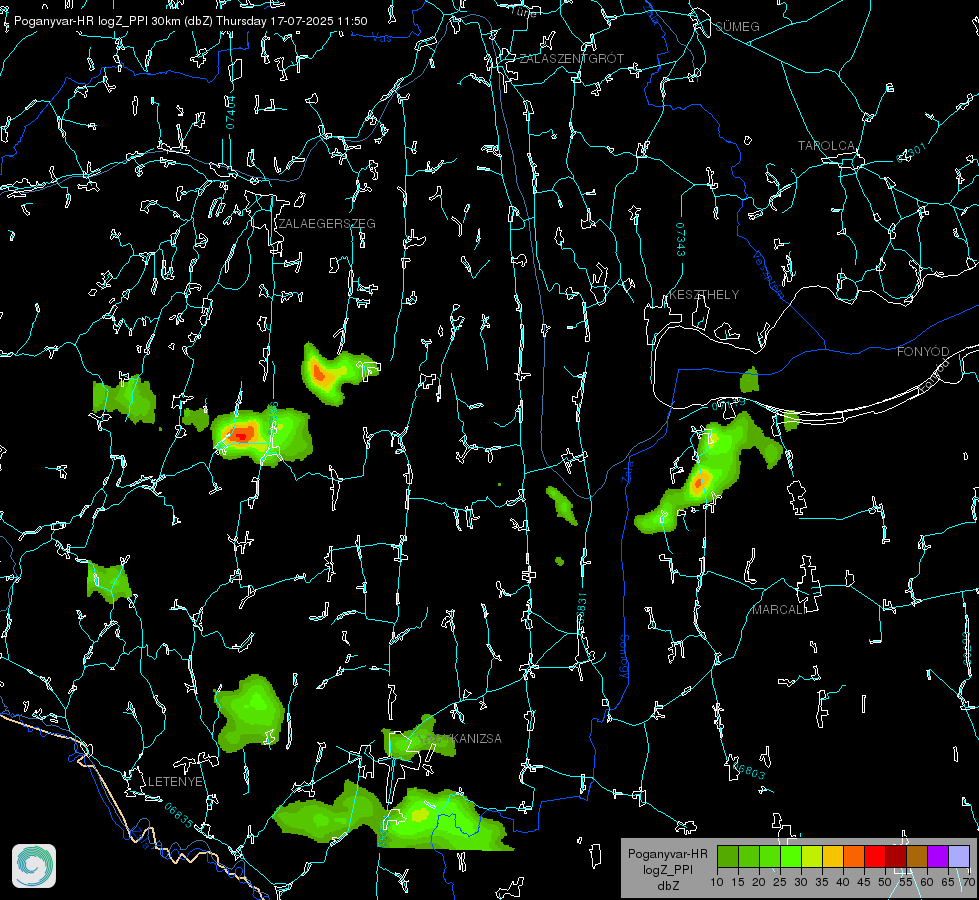This screenshot has width=979, height=900.
Task: Click the KESZTHELY city label
Action: [x=704, y=294]
